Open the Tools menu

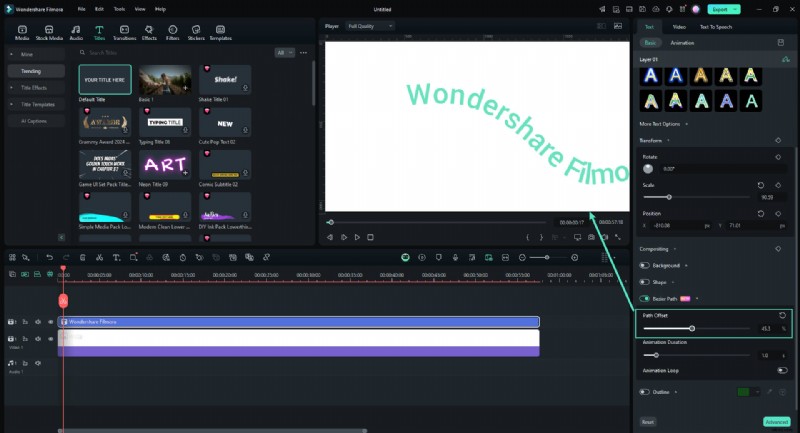pos(119,8)
